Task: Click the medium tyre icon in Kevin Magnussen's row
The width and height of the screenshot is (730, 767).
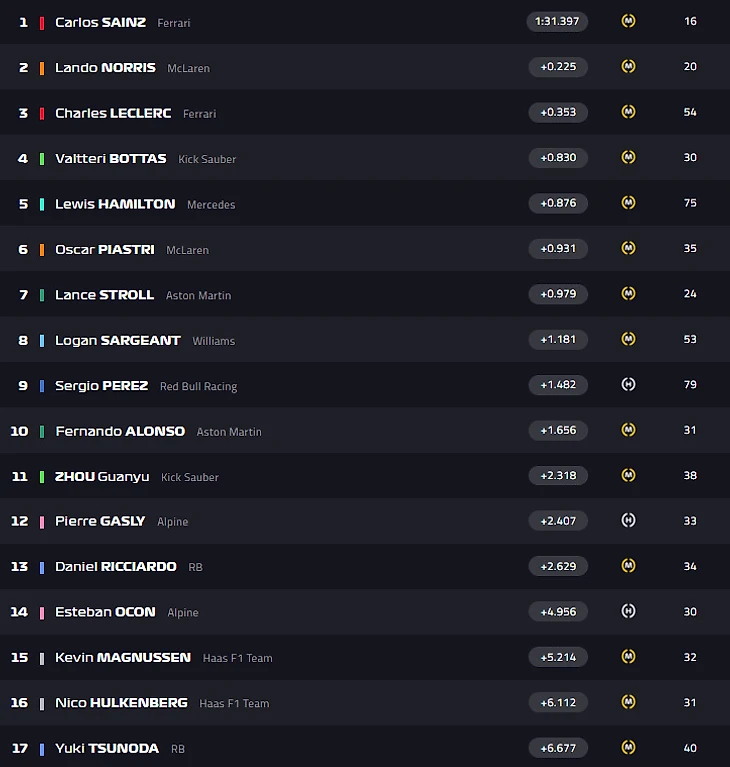Action: [628, 656]
